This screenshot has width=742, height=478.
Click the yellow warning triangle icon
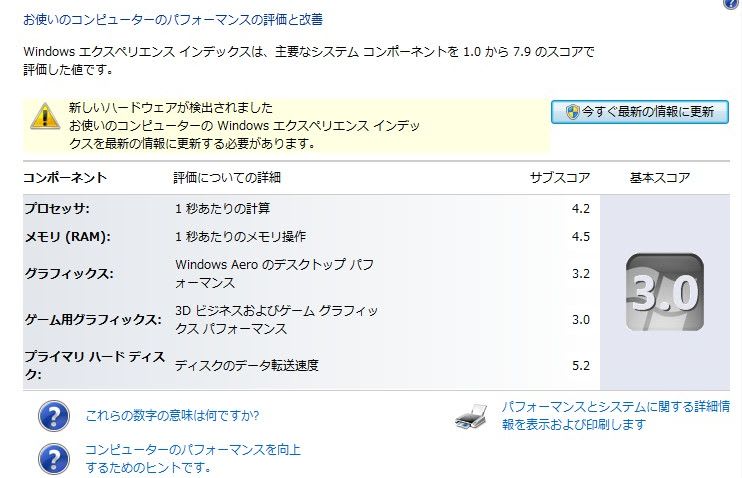coord(45,116)
